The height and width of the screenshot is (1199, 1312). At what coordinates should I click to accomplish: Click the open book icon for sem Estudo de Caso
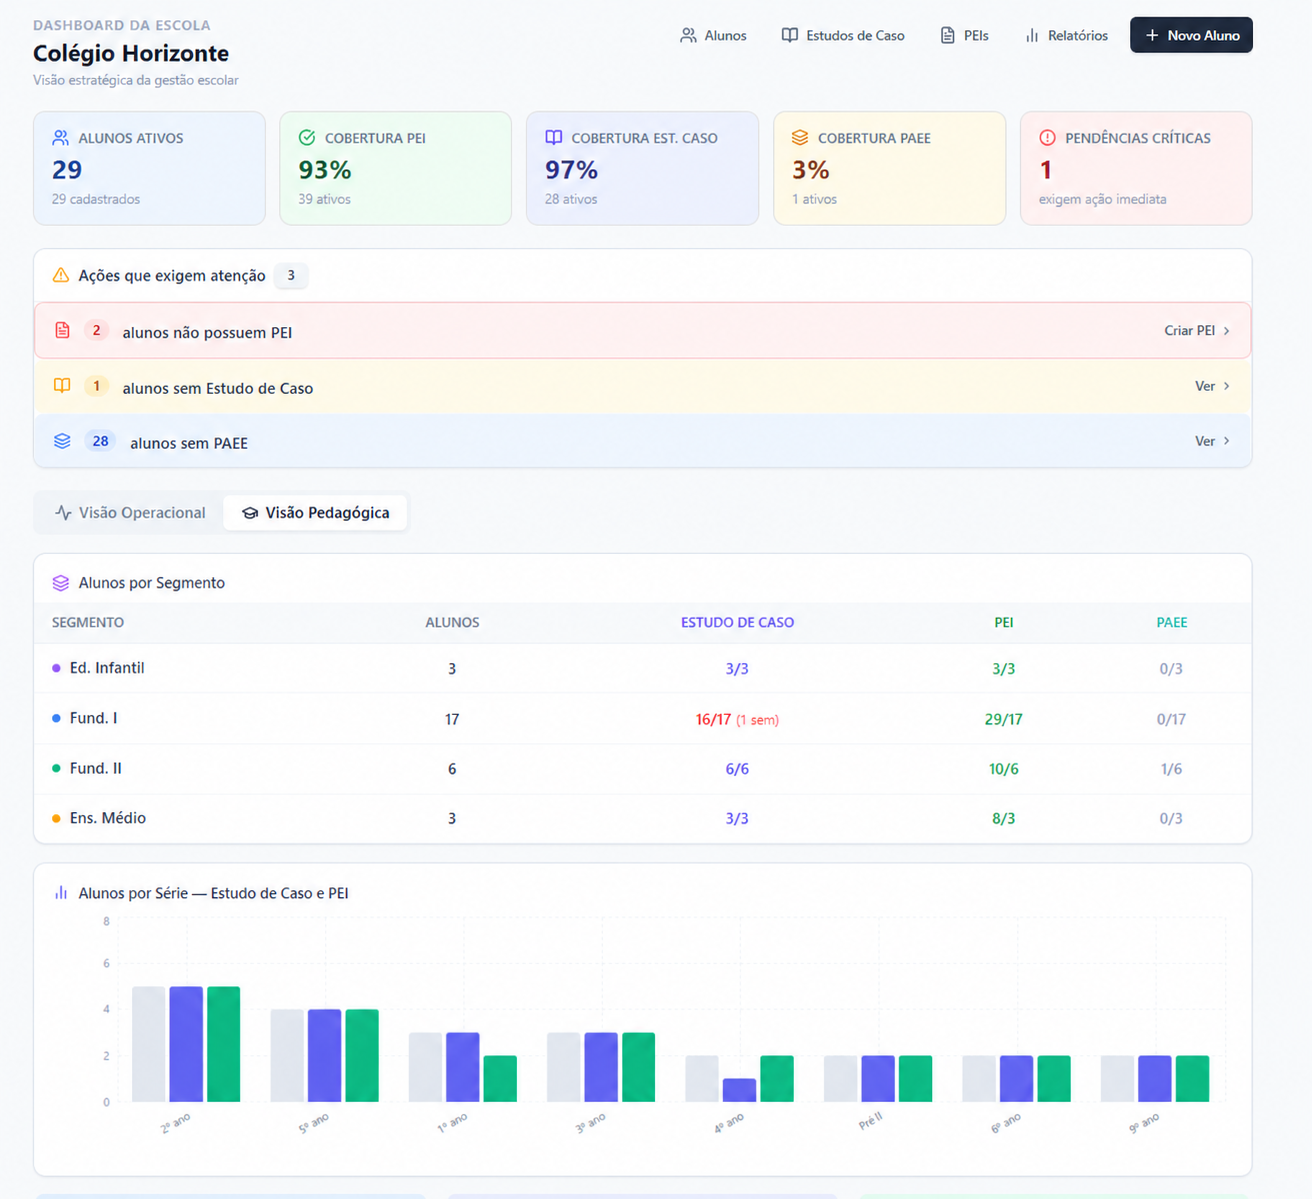coord(62,386)
